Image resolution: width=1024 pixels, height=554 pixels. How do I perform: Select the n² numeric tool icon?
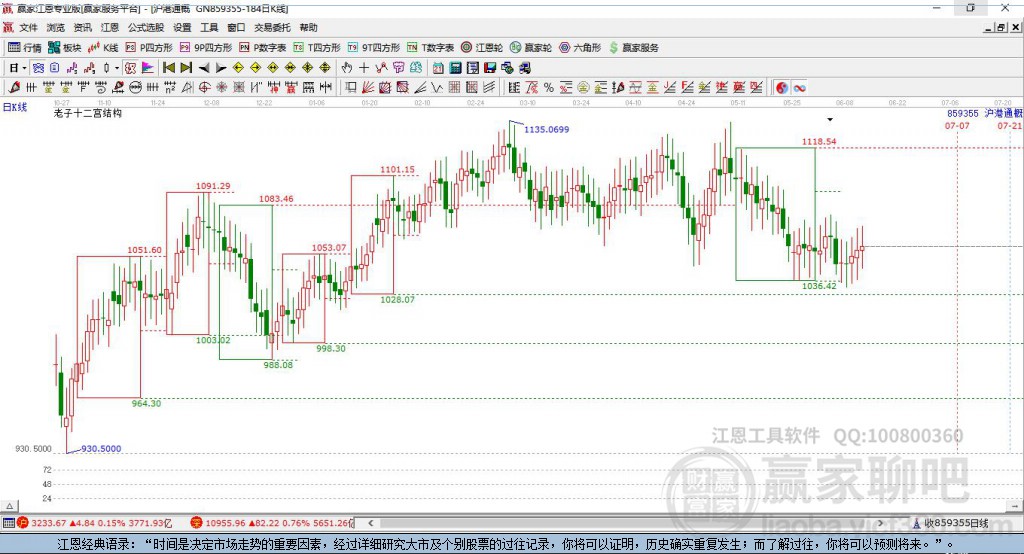[170, 87]
